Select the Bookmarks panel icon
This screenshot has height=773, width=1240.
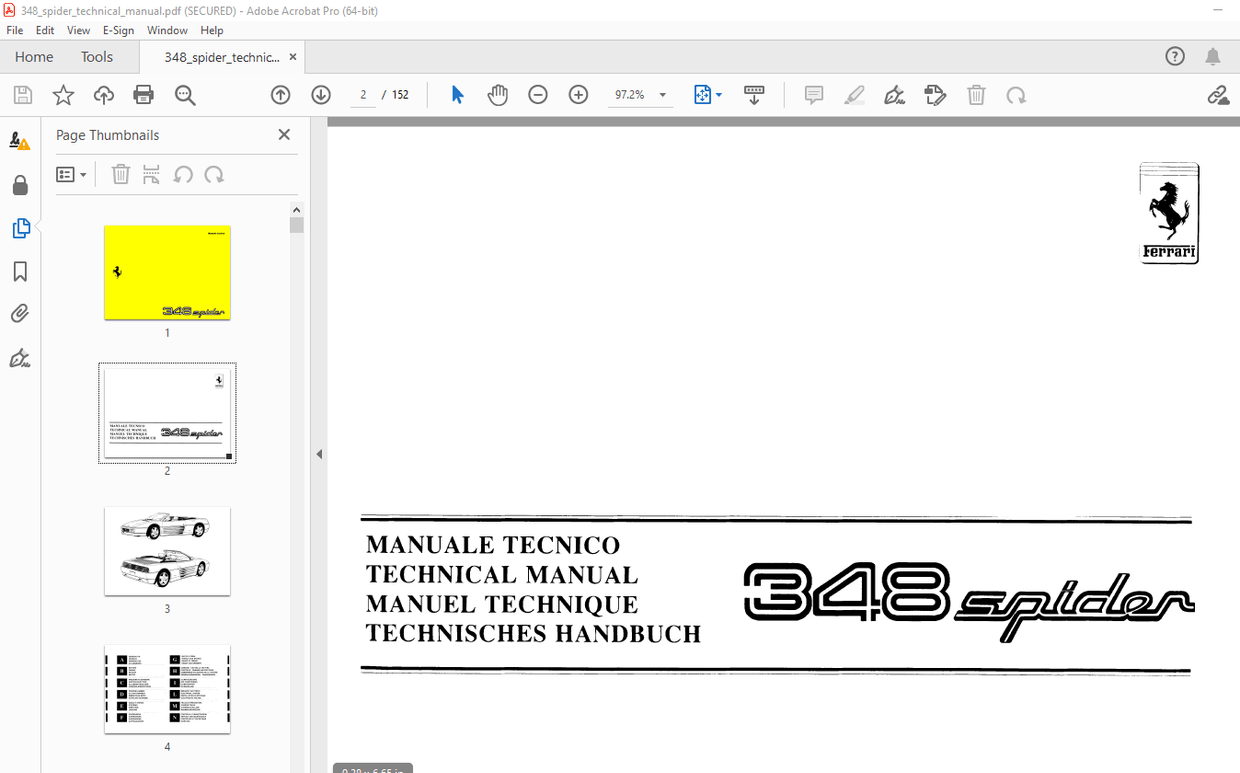click(x=20, y=271)
